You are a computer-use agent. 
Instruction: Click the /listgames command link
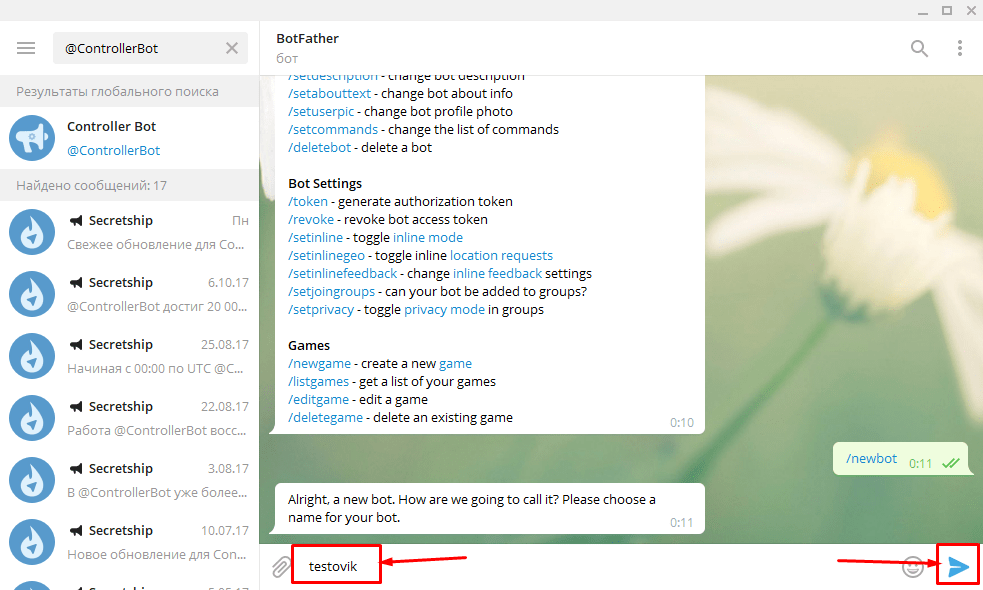point(318,382)
